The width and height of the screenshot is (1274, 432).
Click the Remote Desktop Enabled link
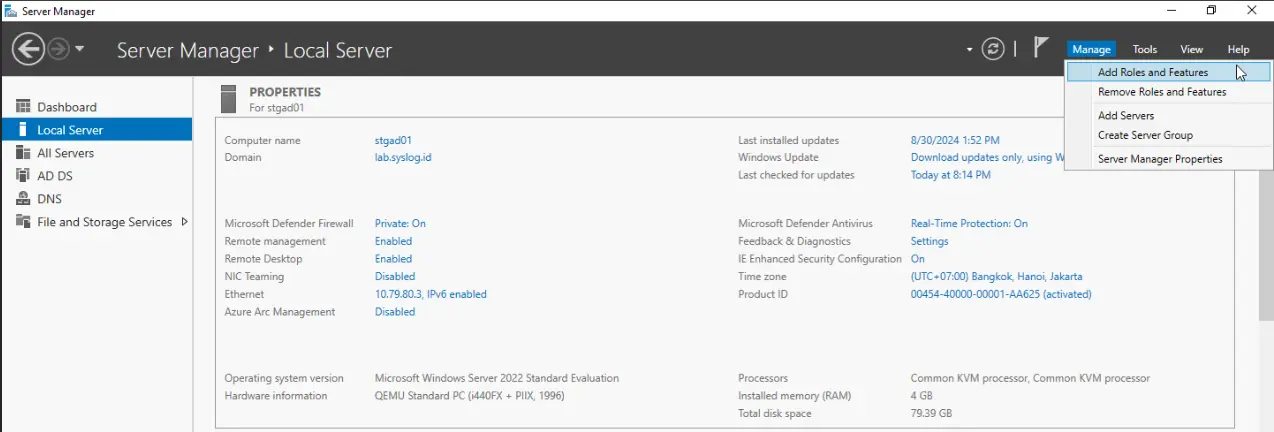[x=393, y=259]
